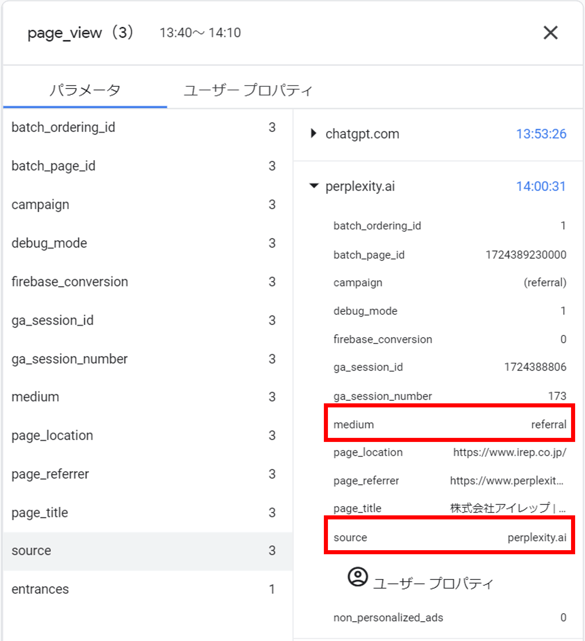Select the ga_session_number parameter in the left list
The width and height of the screenshot is (585, 641).
pos(147,359)
